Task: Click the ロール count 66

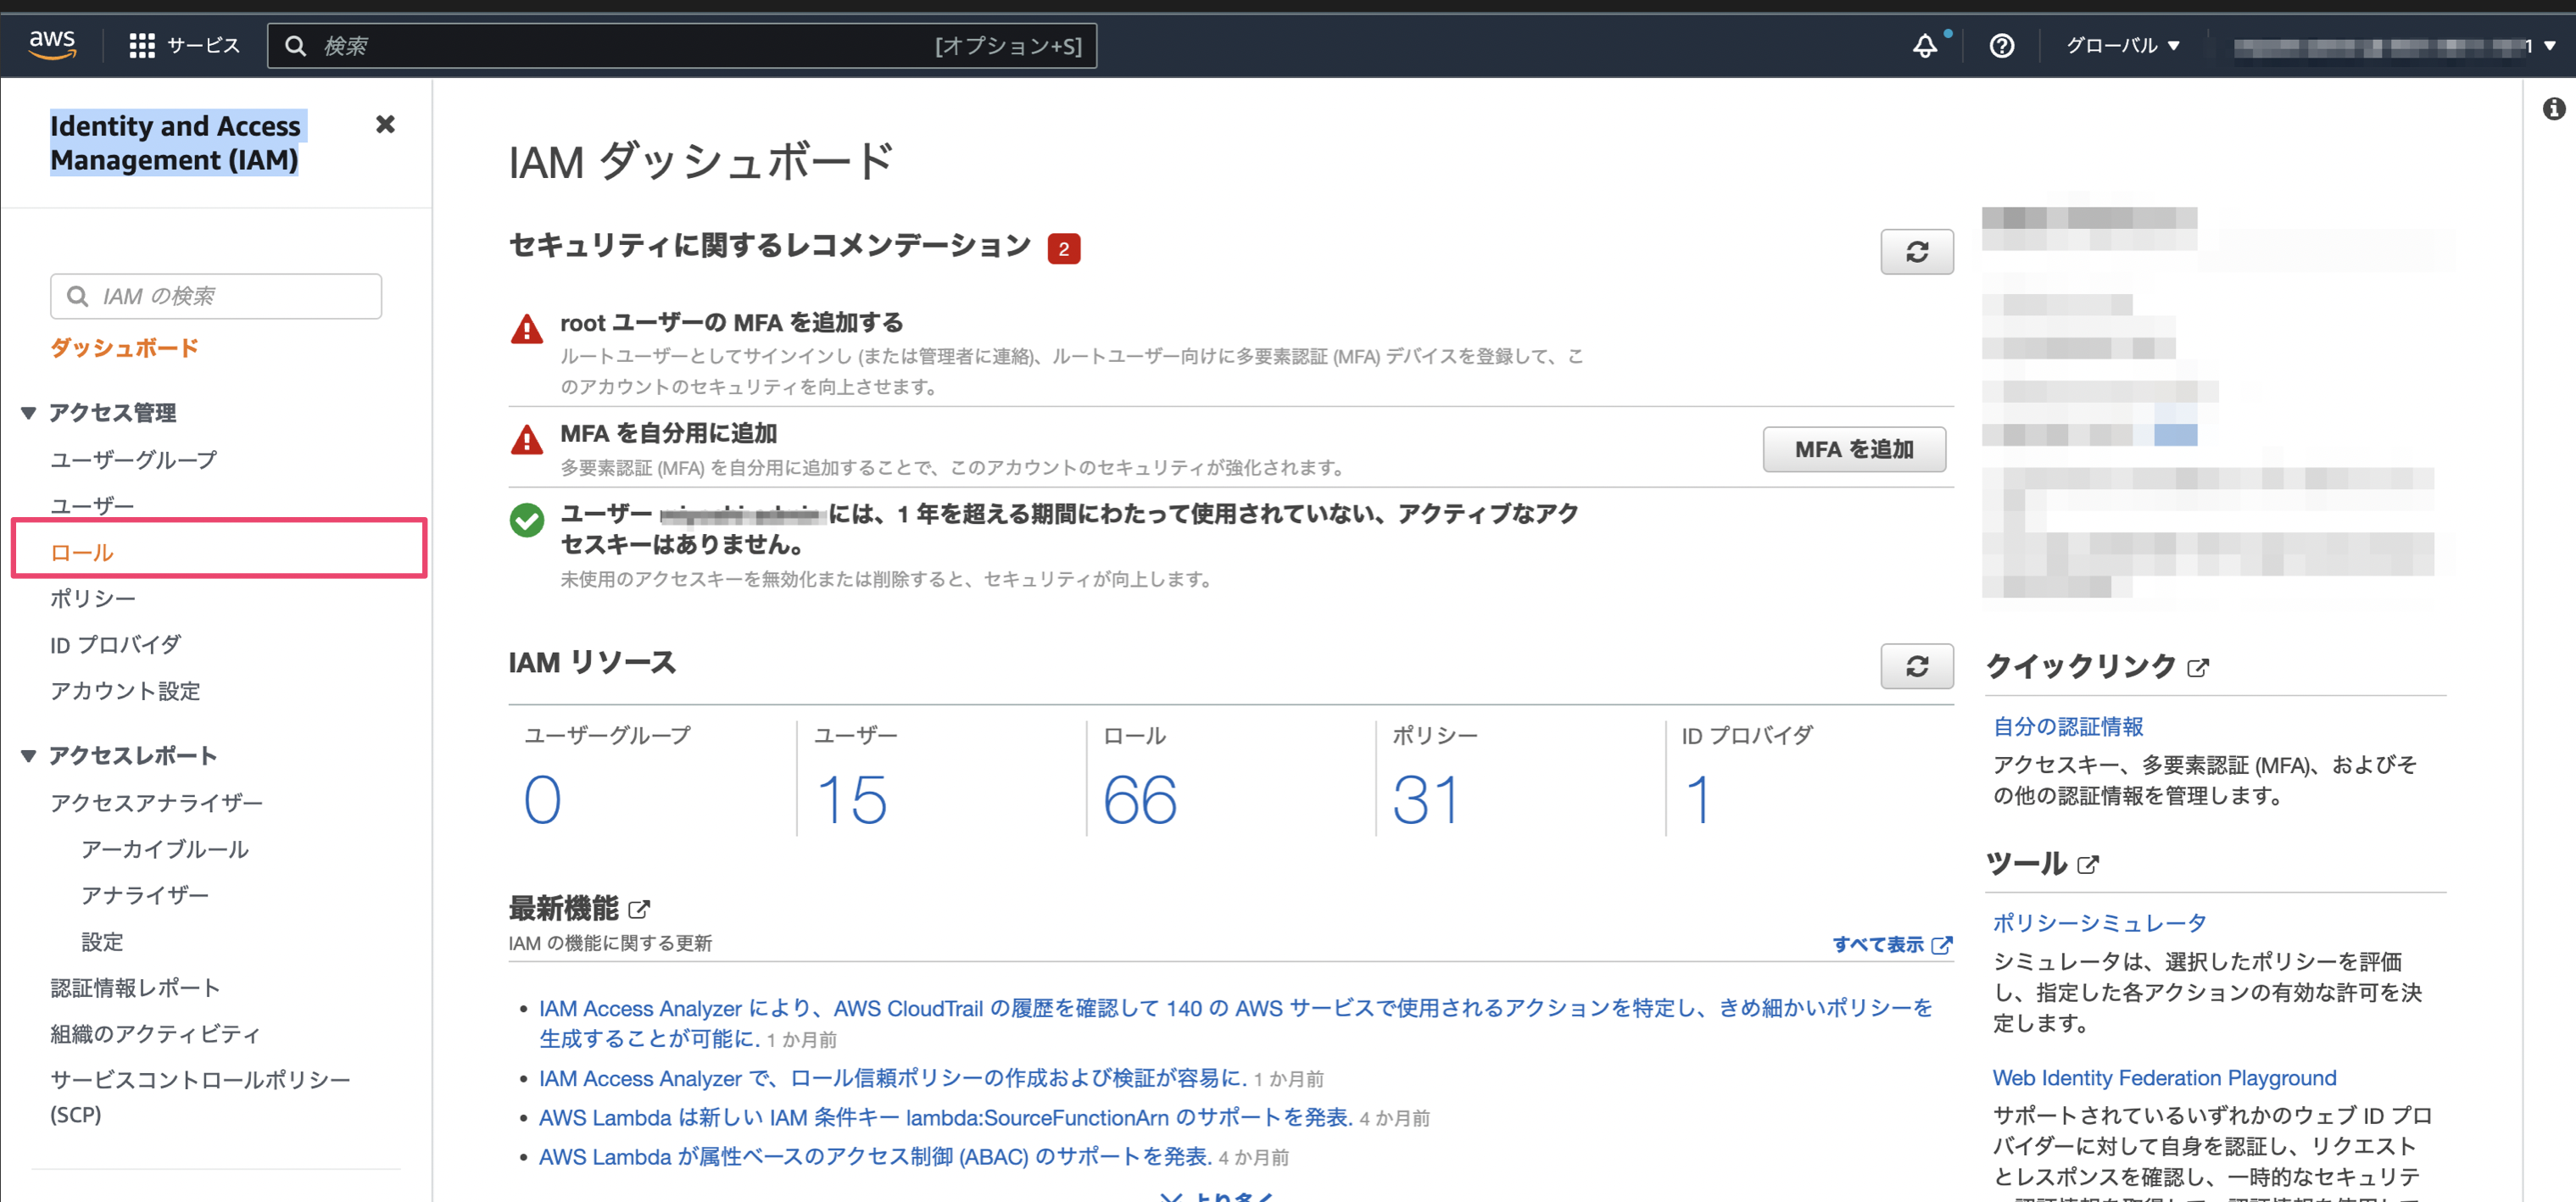Action: pyautogui.click(x=1140, y=800)
